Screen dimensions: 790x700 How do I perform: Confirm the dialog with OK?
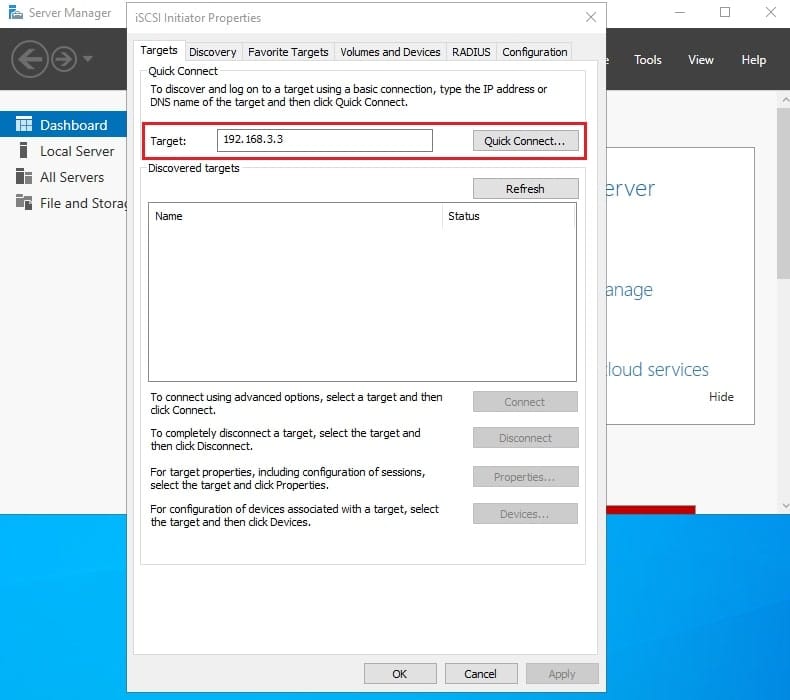(x=400, y=674)
